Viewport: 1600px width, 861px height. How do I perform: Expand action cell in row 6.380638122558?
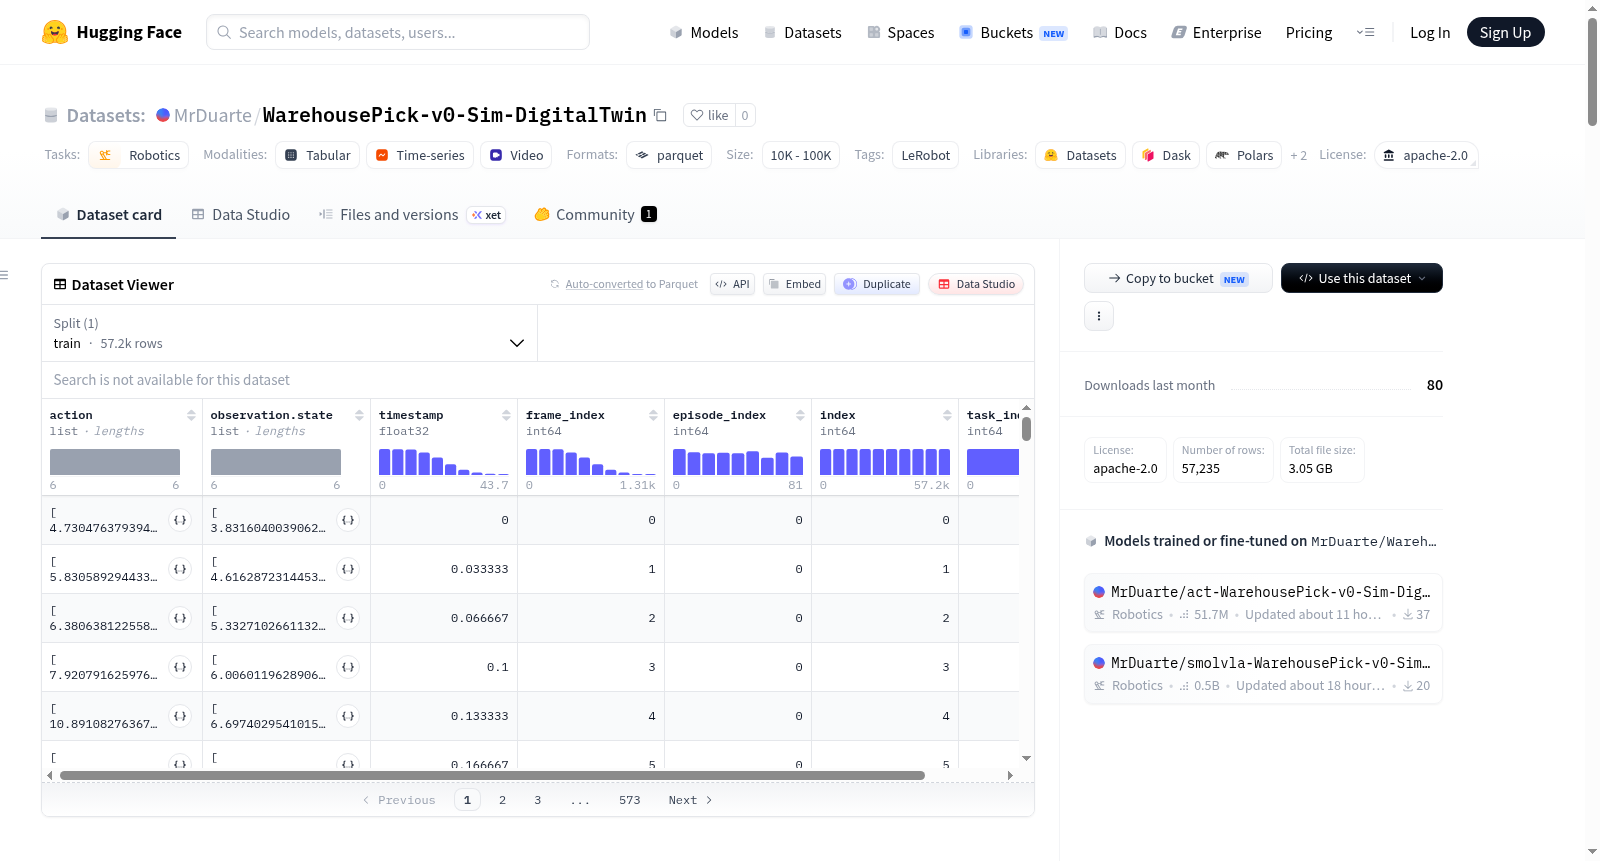point(180,618)
